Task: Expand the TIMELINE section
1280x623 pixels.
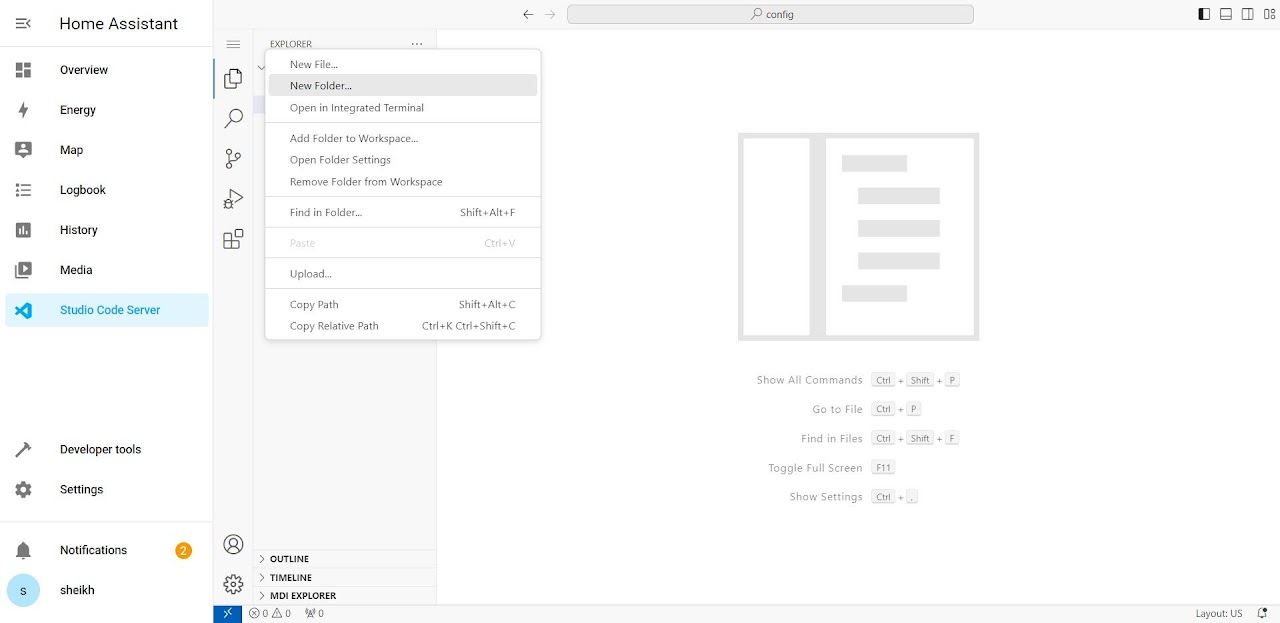Action: (x=345, y=578)
